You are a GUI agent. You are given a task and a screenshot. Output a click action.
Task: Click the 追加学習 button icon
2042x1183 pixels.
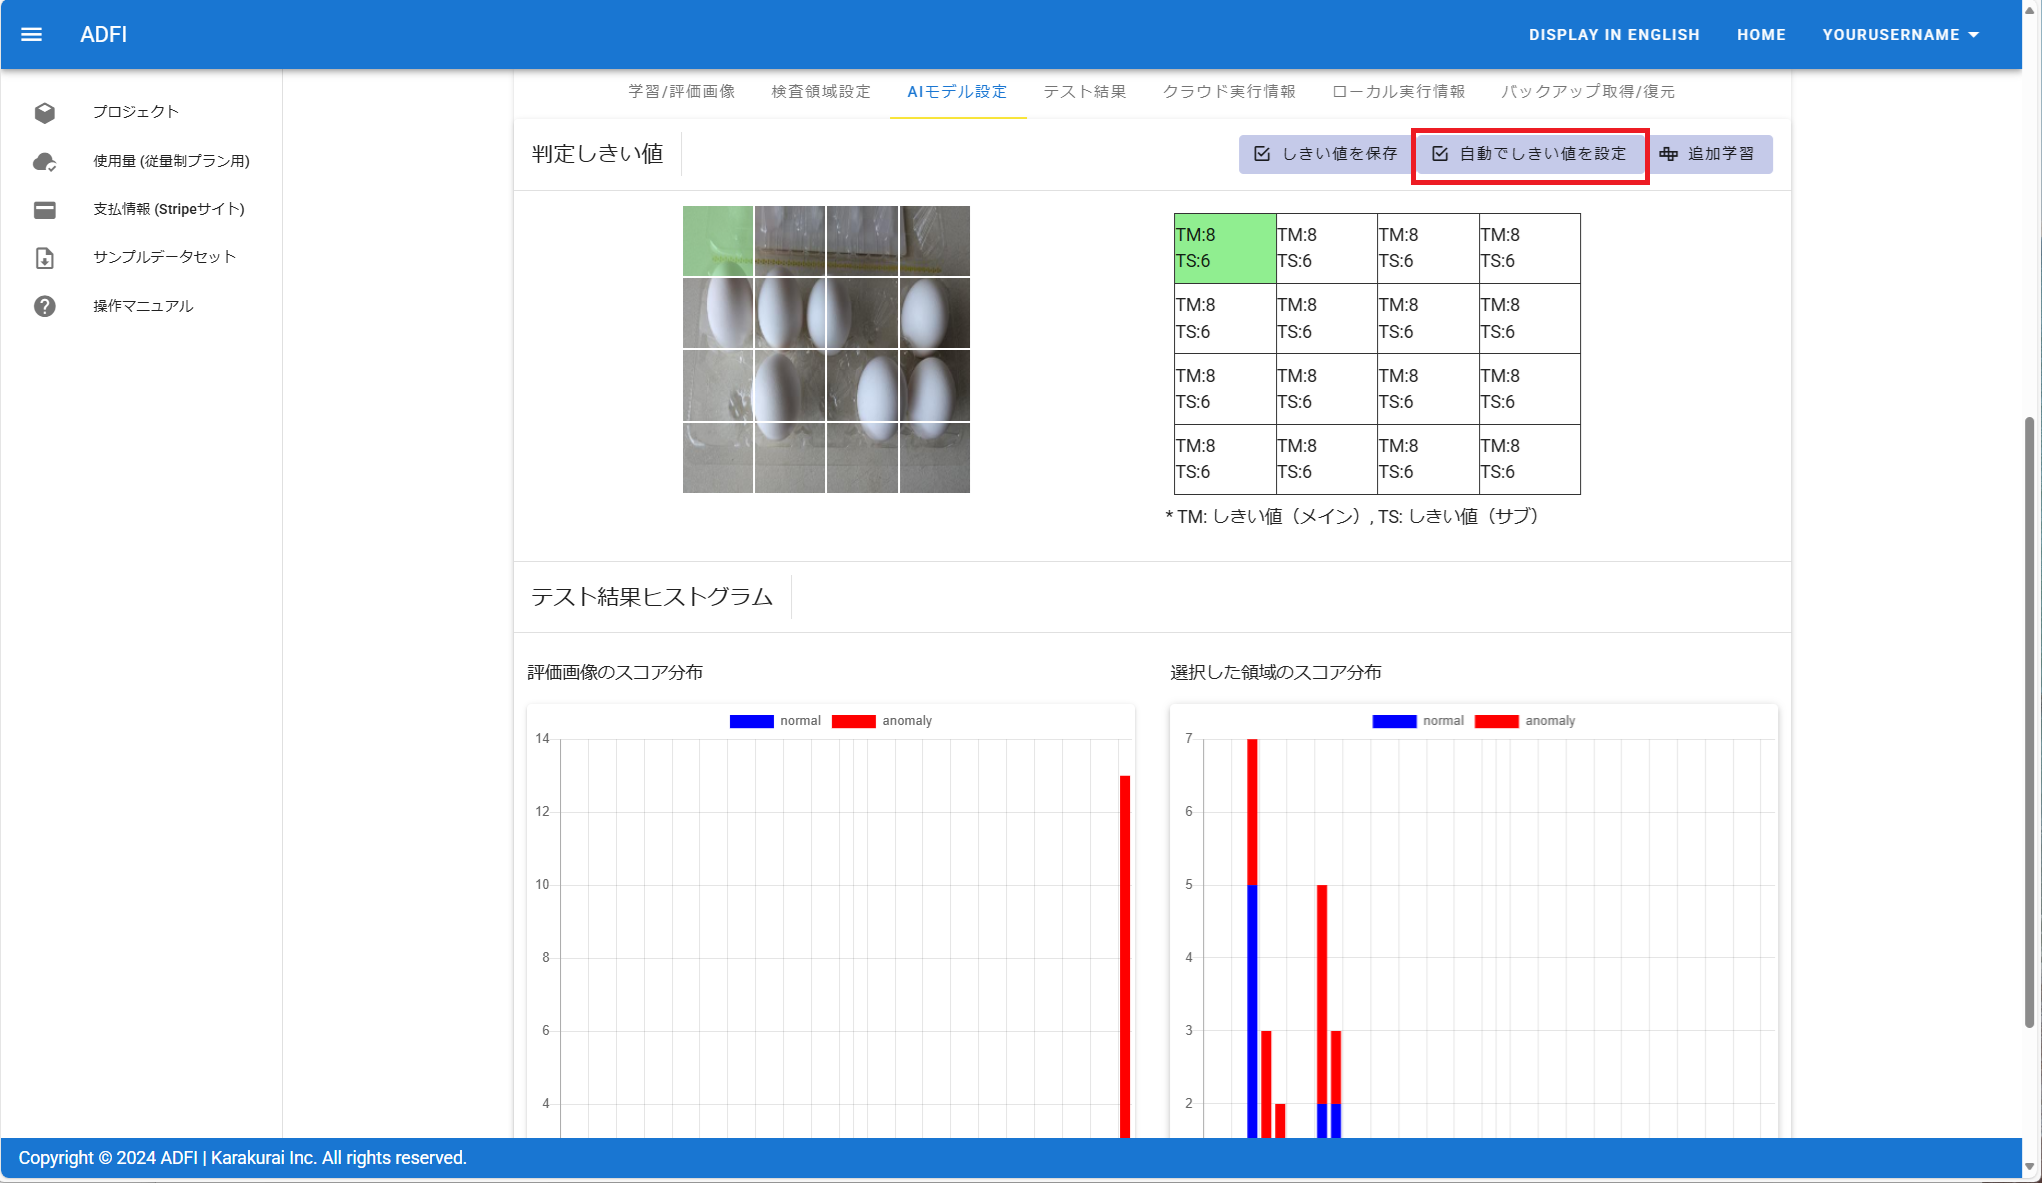(1668, 154)
